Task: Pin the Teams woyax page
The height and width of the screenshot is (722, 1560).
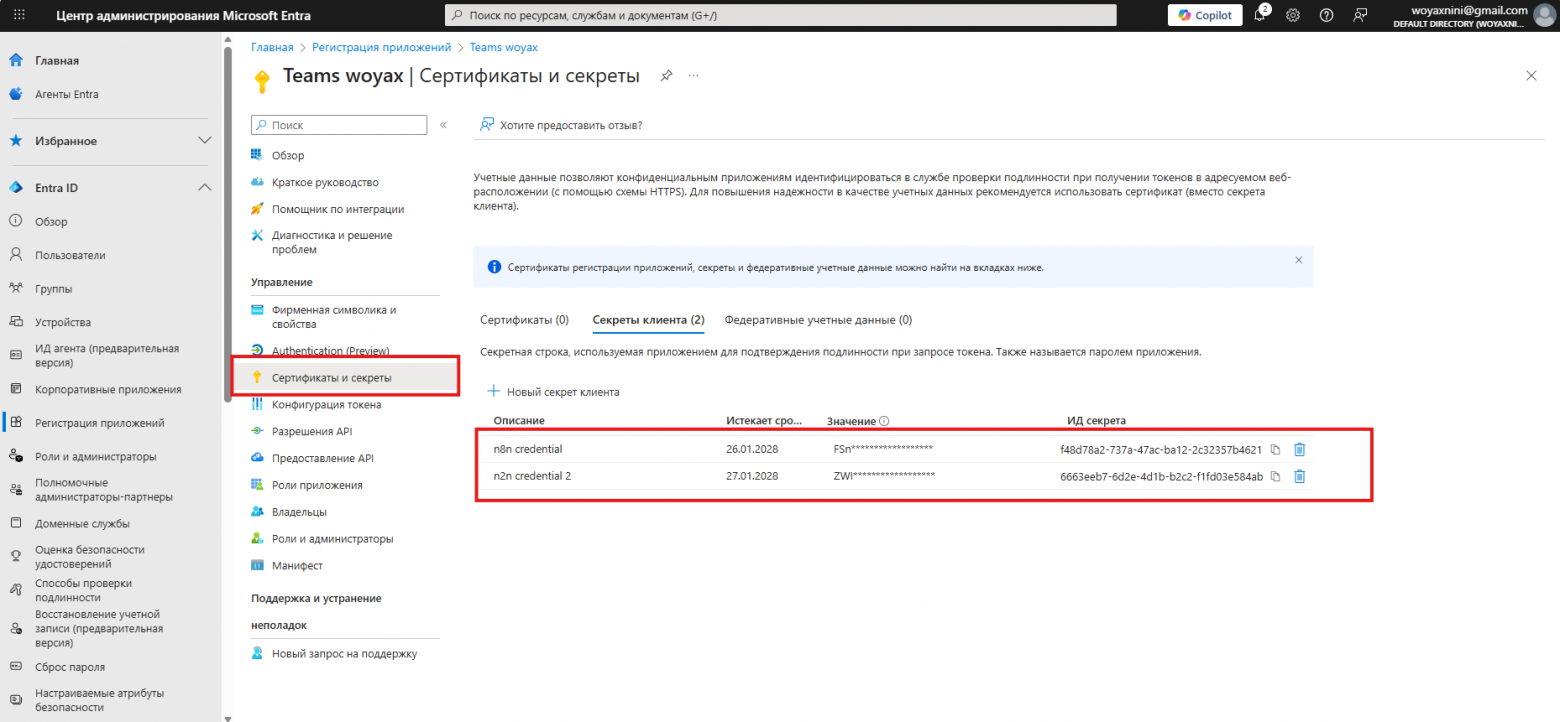Action: click(666, 76)
